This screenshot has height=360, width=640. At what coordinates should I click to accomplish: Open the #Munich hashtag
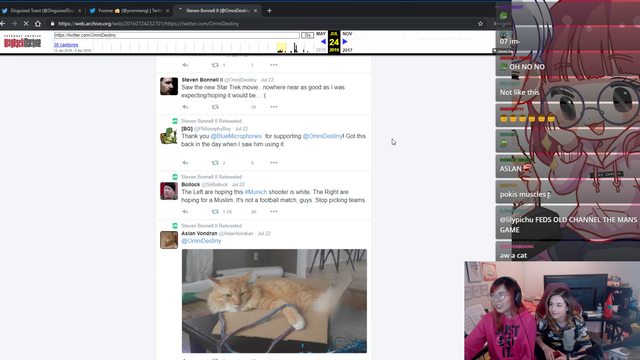tap(256, 192)
